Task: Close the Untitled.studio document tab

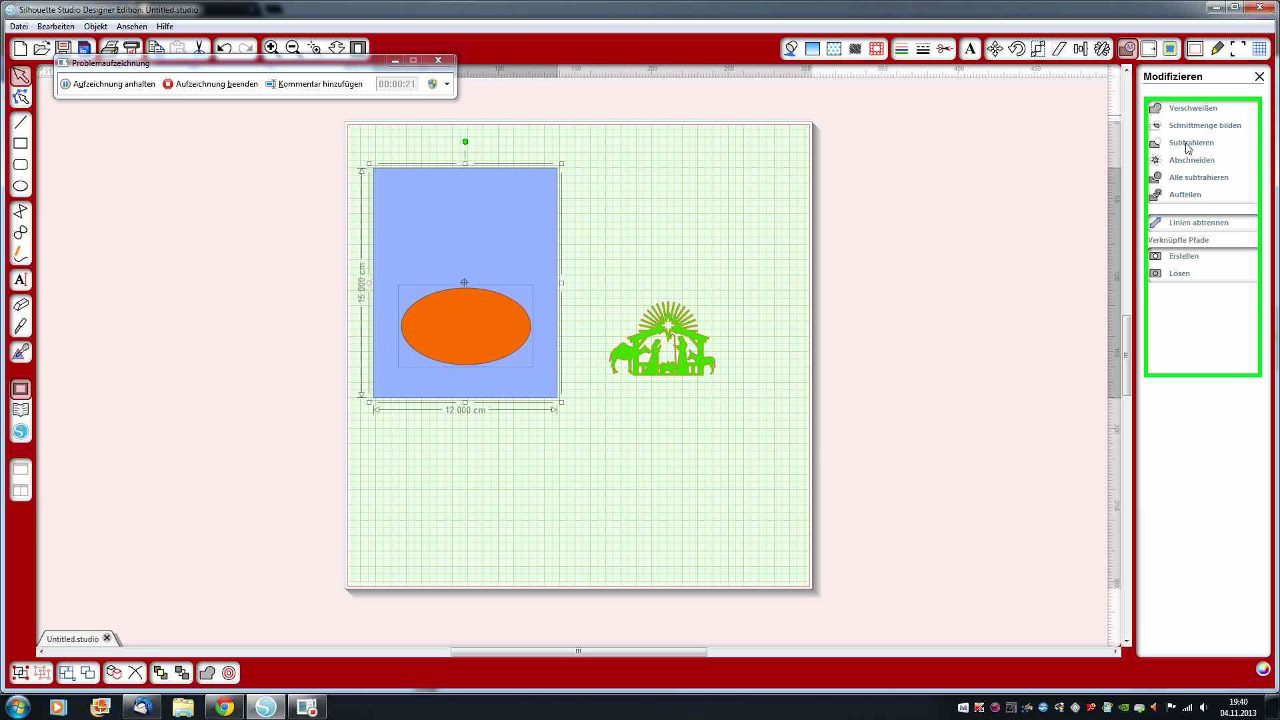Action: click(107, 638)
